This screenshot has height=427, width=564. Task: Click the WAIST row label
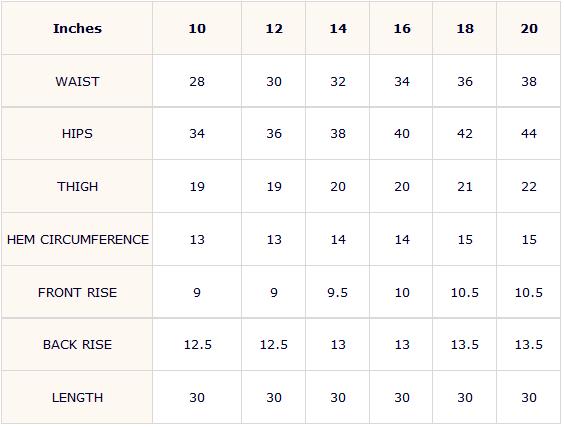click(77, 82)
